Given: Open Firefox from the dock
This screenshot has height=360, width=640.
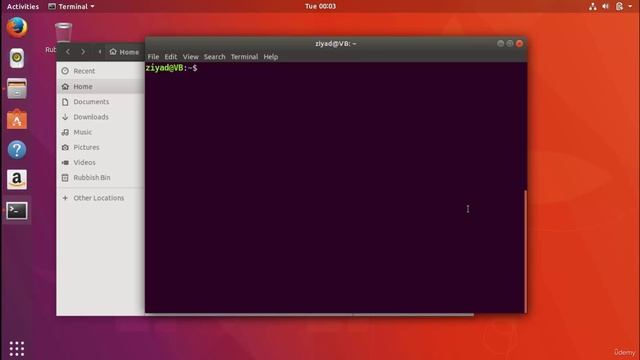Looking at the screenshot, I should coord(17,28).
